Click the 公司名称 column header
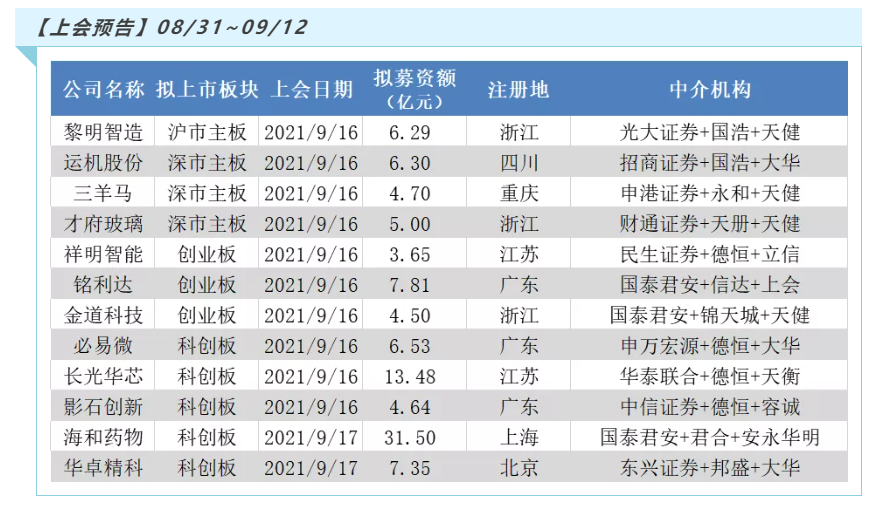 (x=103, y=89)
